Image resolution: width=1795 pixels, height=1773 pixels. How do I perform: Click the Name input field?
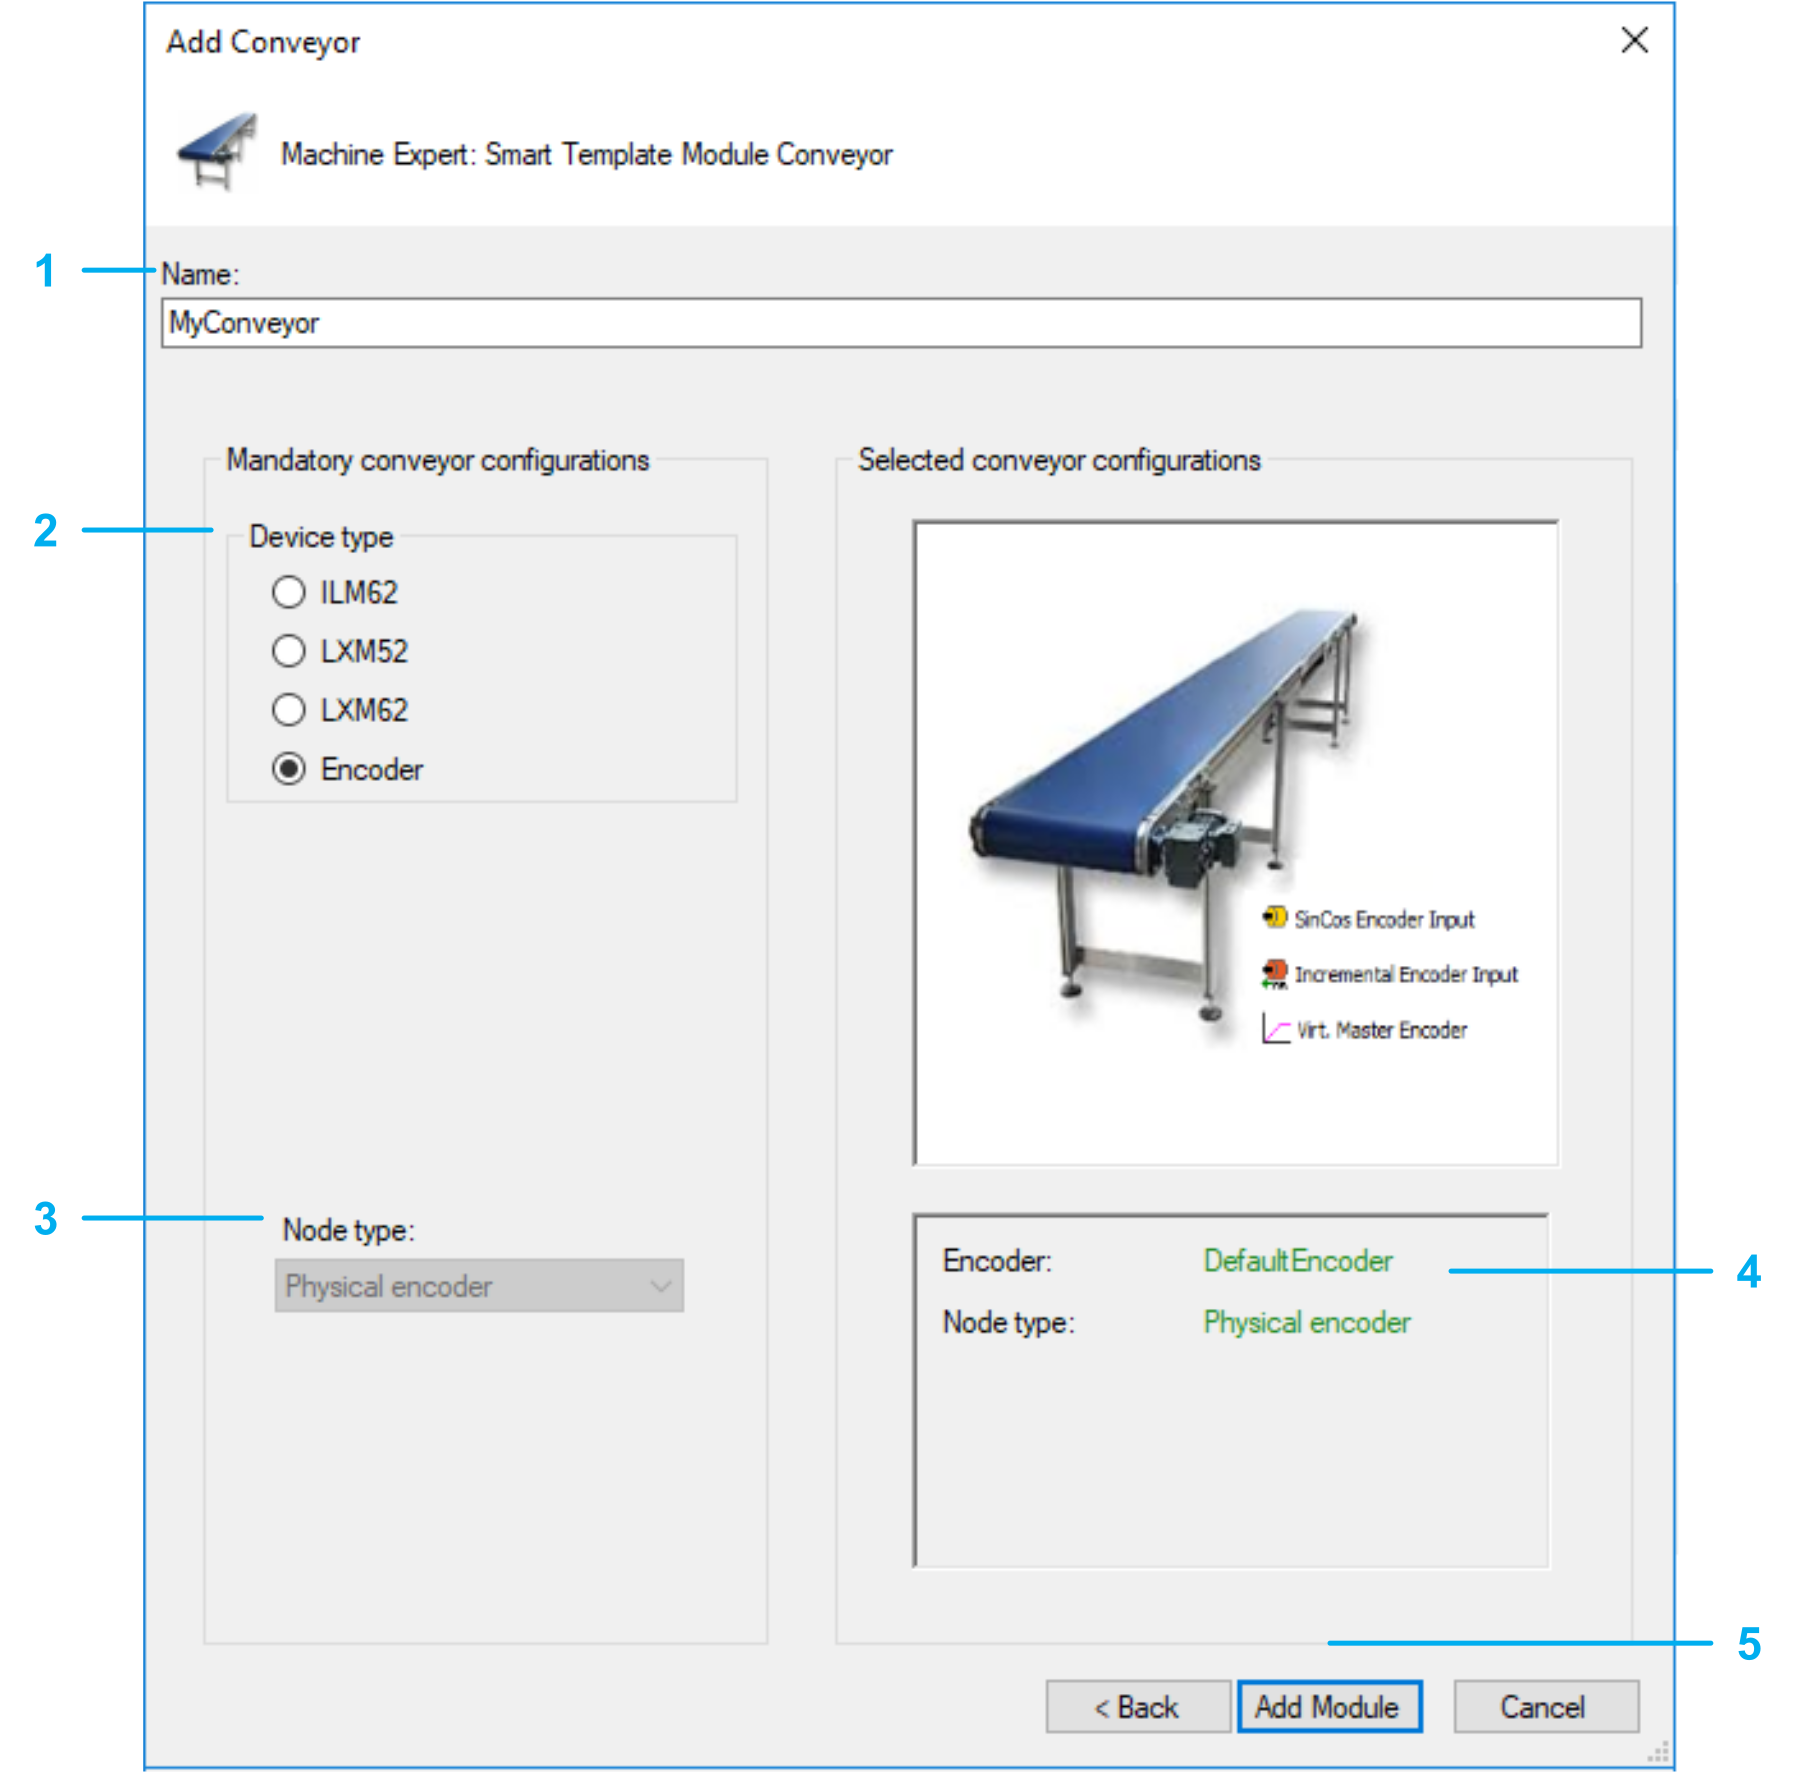(901, 323)
